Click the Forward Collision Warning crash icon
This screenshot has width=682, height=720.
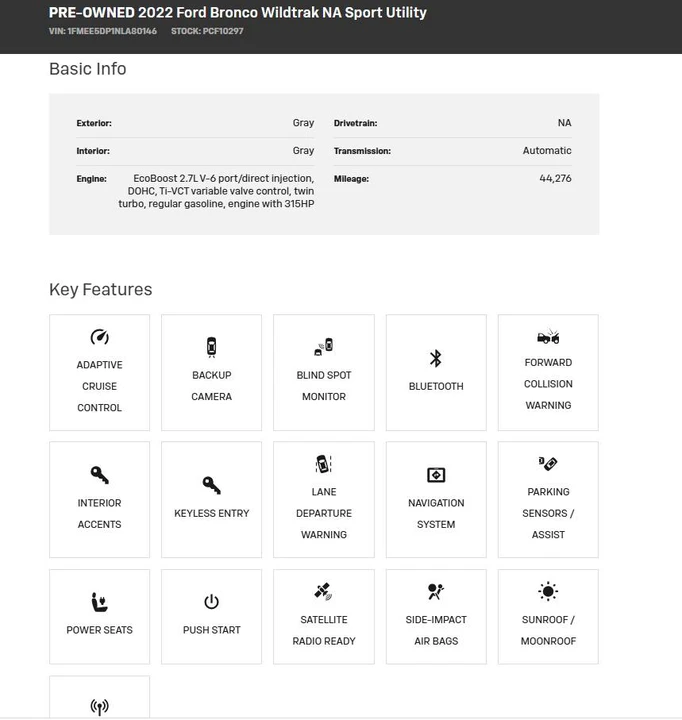[548, 337]
